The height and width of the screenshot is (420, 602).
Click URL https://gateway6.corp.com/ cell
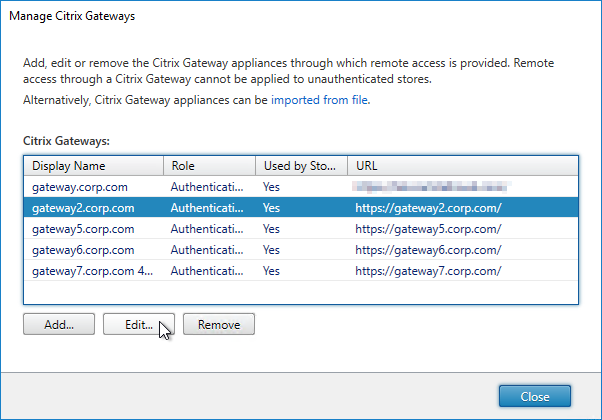click(x=428, y=250)
